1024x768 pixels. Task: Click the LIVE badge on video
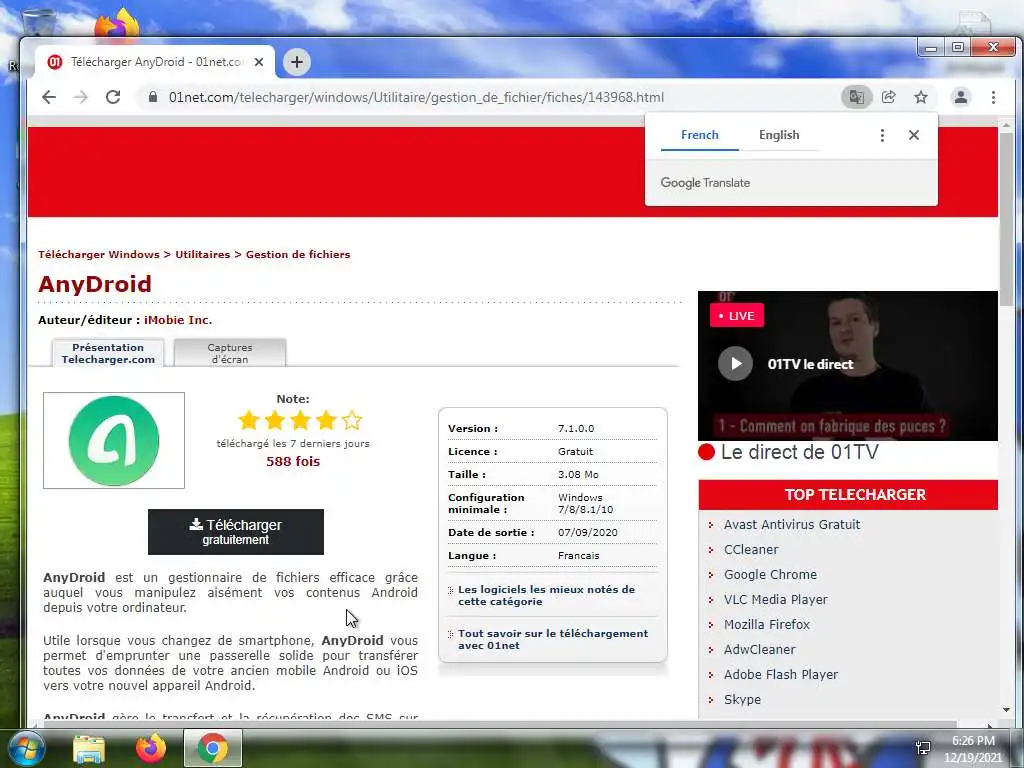point(737,315)
